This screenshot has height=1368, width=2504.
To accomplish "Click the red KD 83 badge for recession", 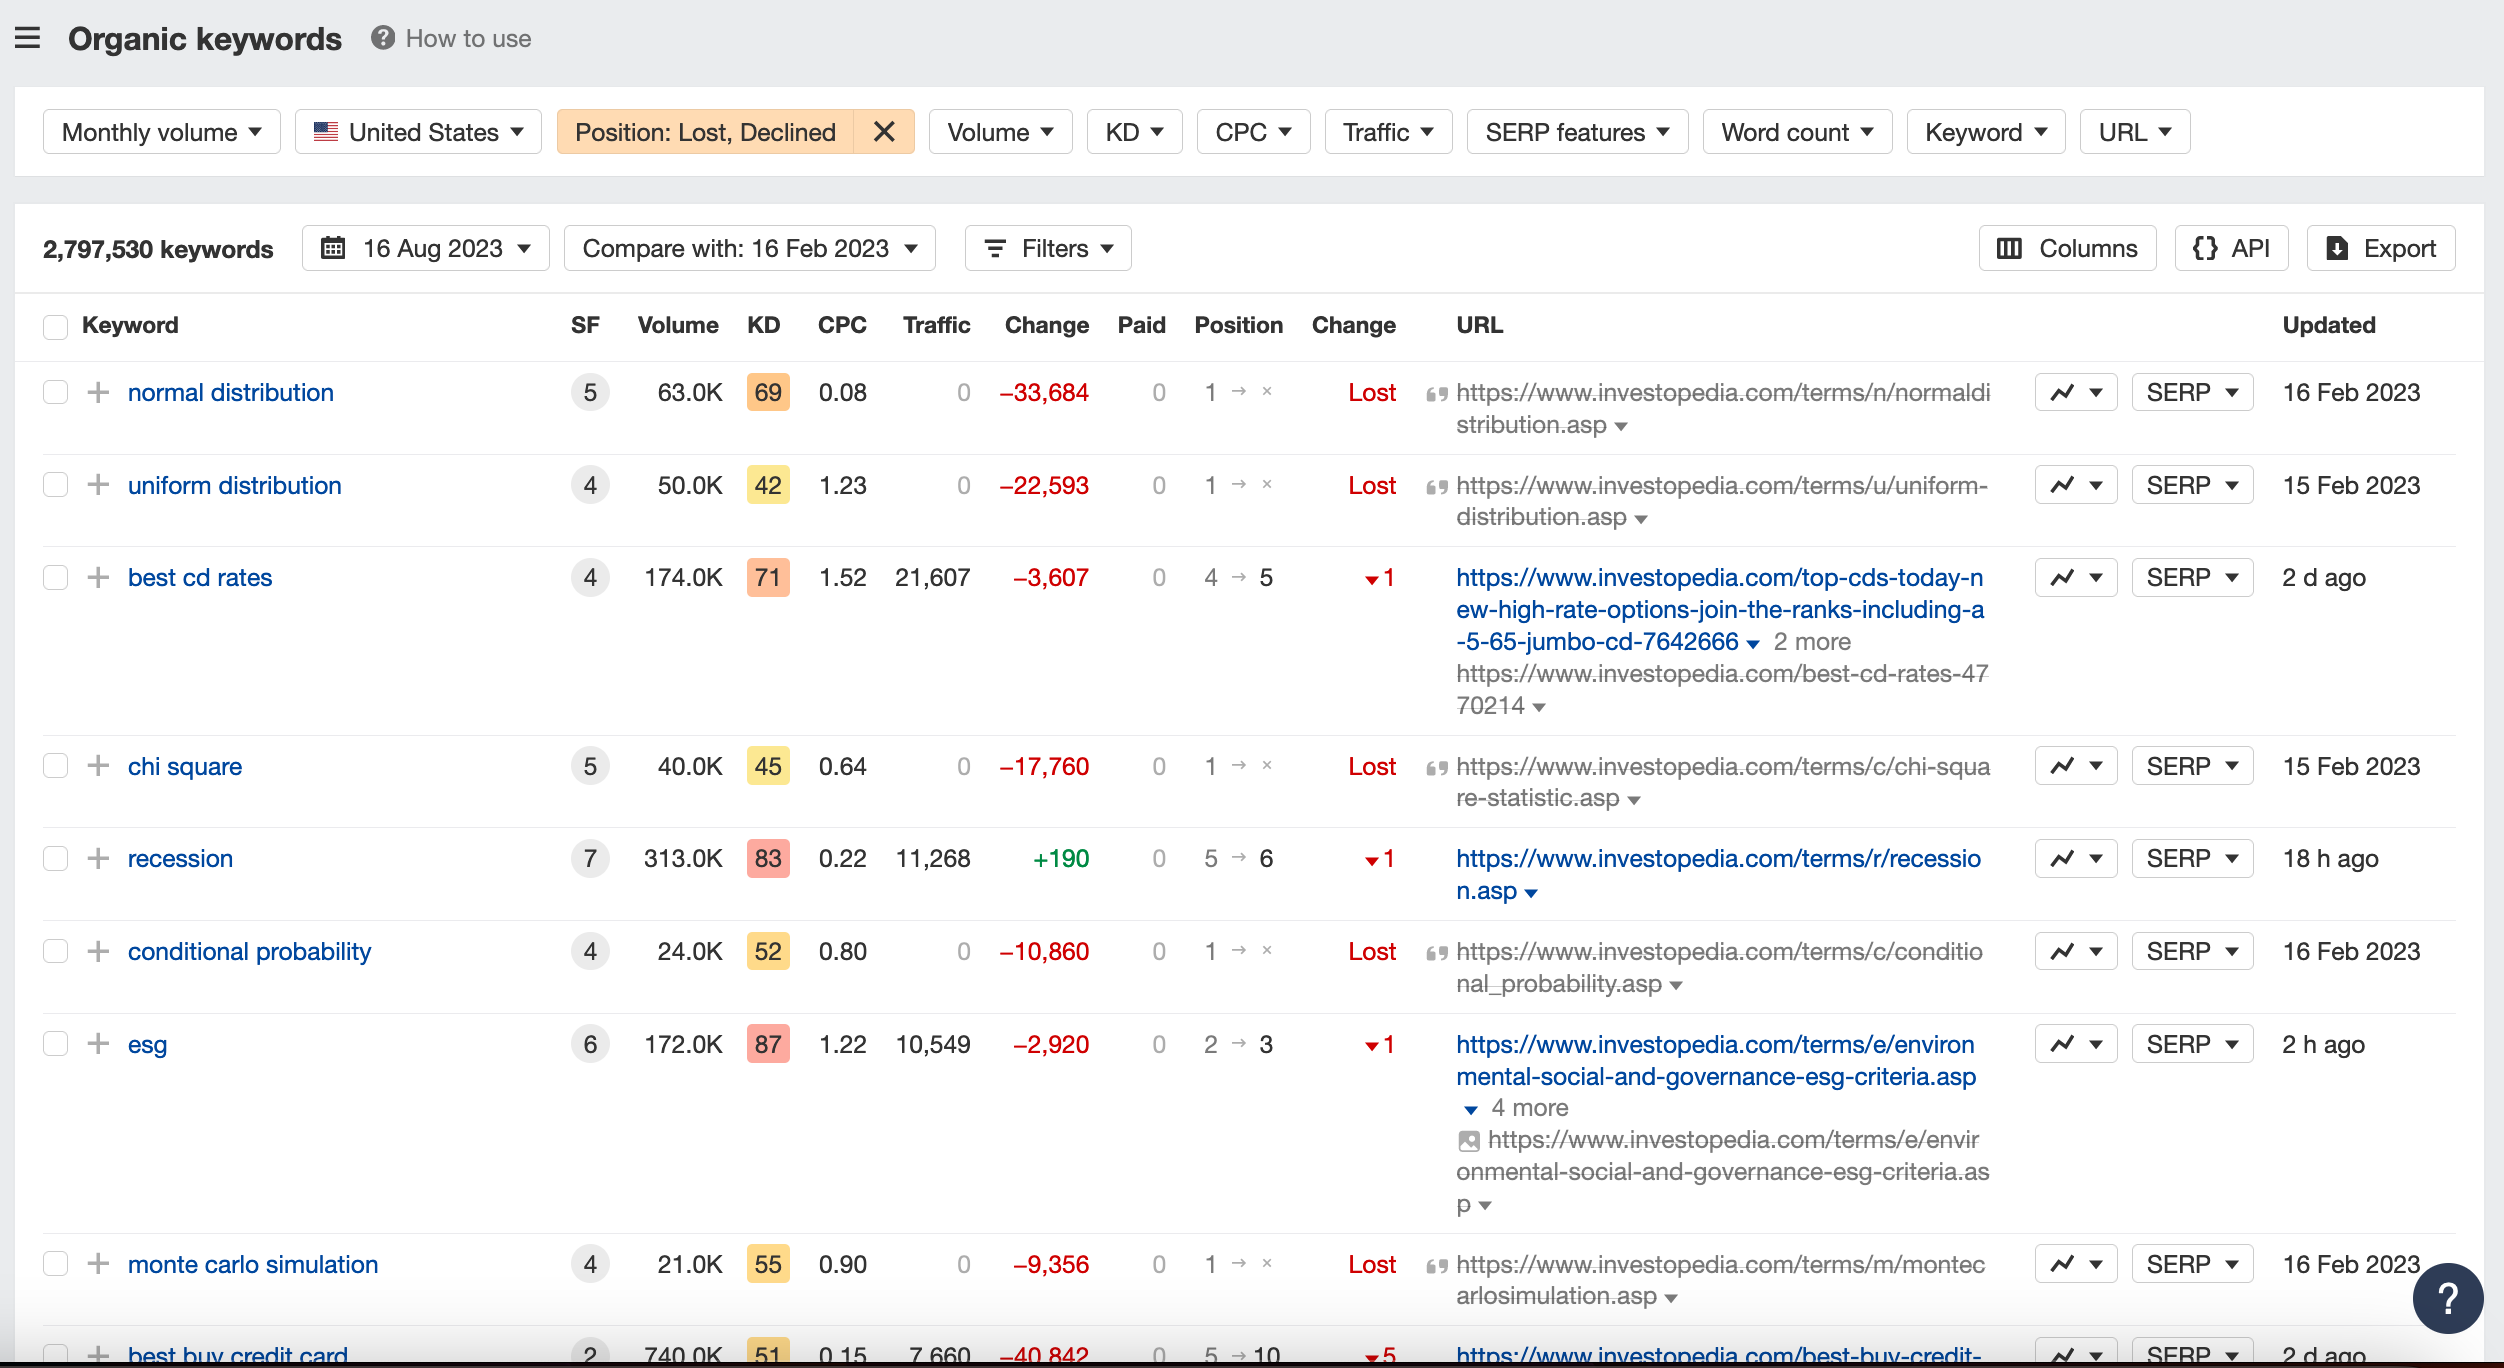I will (x=768, y=858).
